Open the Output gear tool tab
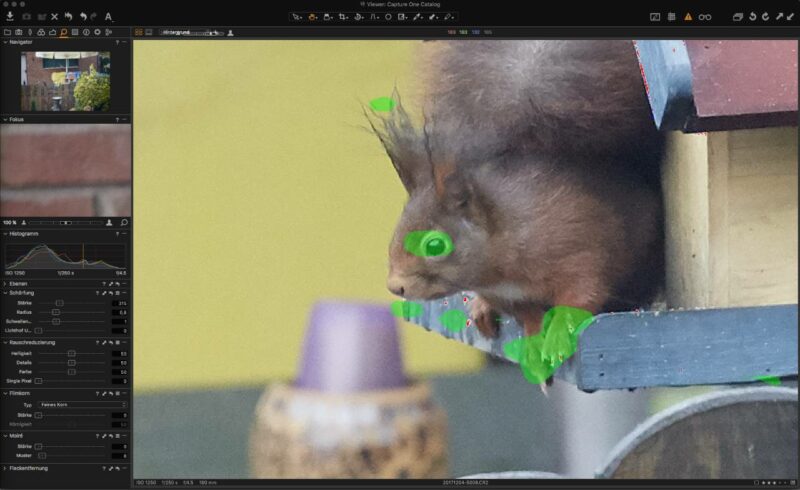800x490 pixels. (97, 32)
